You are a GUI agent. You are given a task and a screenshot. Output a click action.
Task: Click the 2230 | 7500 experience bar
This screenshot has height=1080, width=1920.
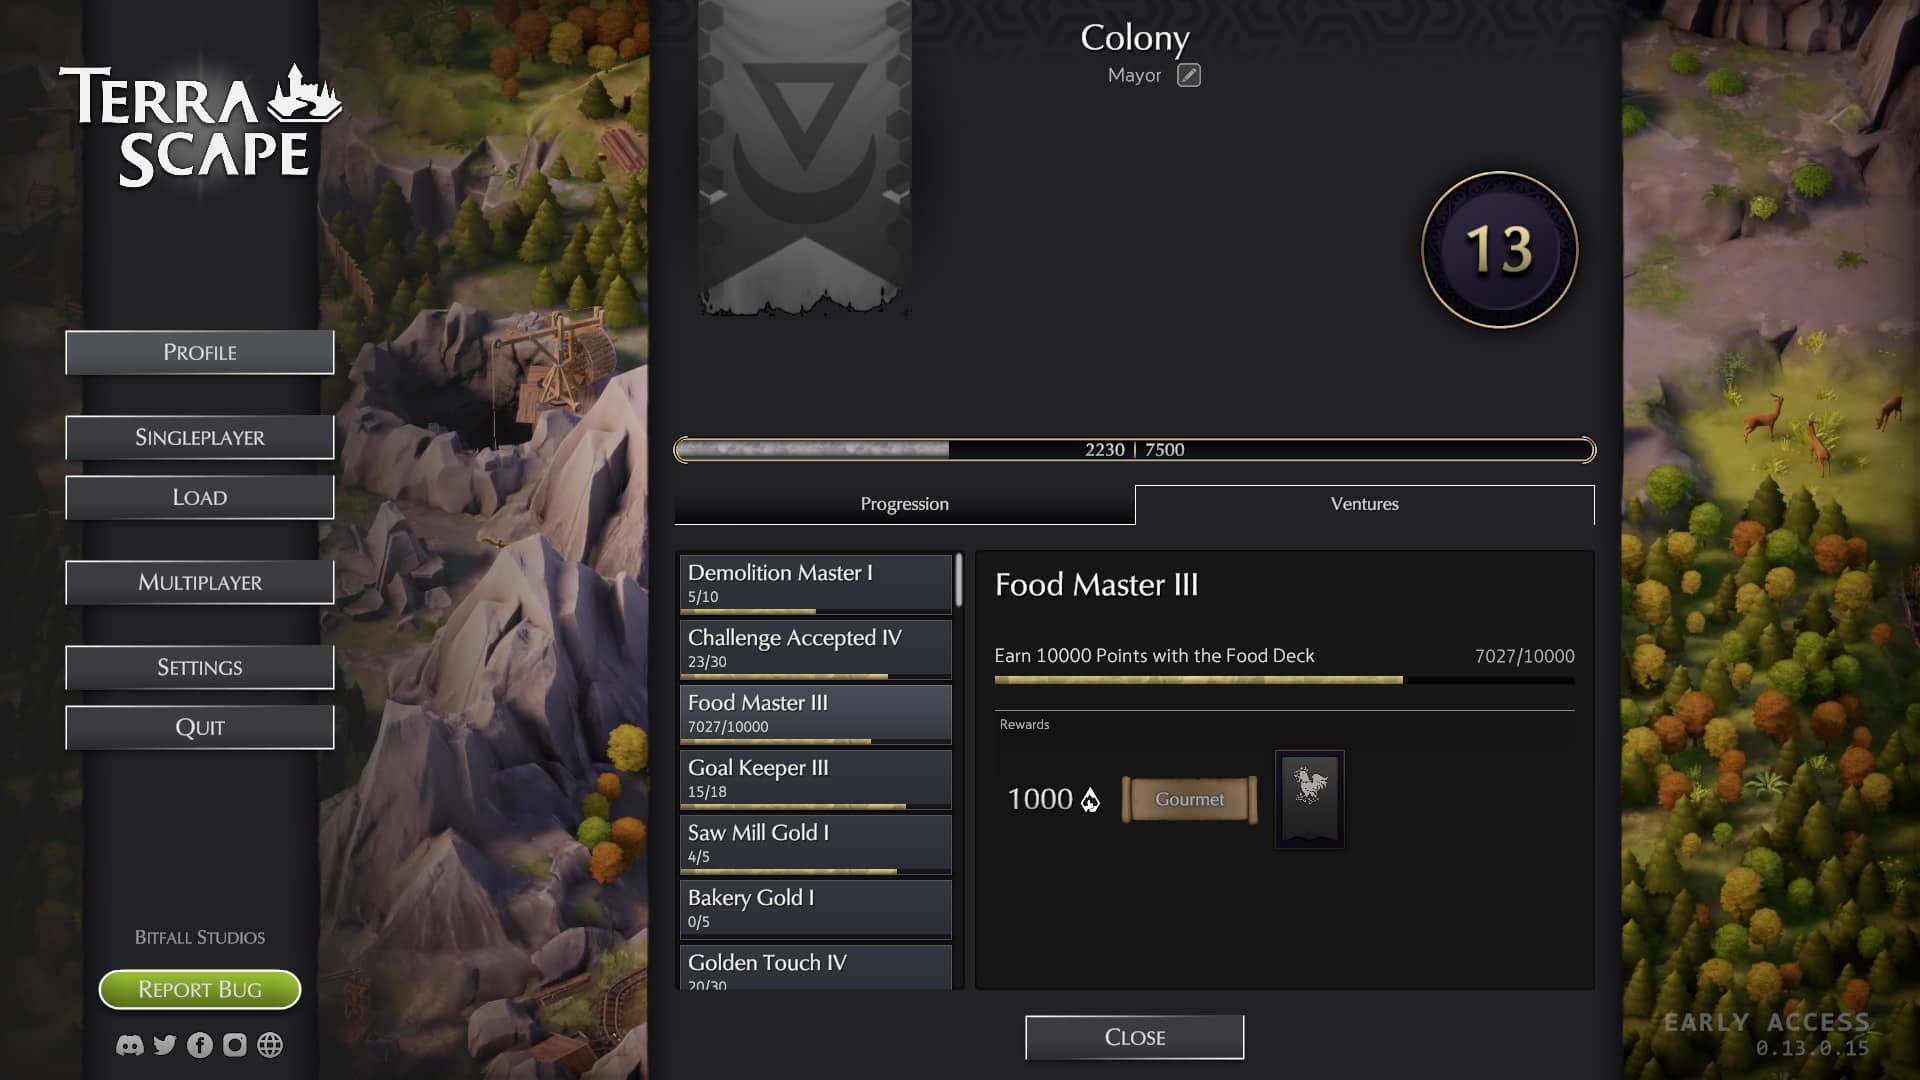1135,450
